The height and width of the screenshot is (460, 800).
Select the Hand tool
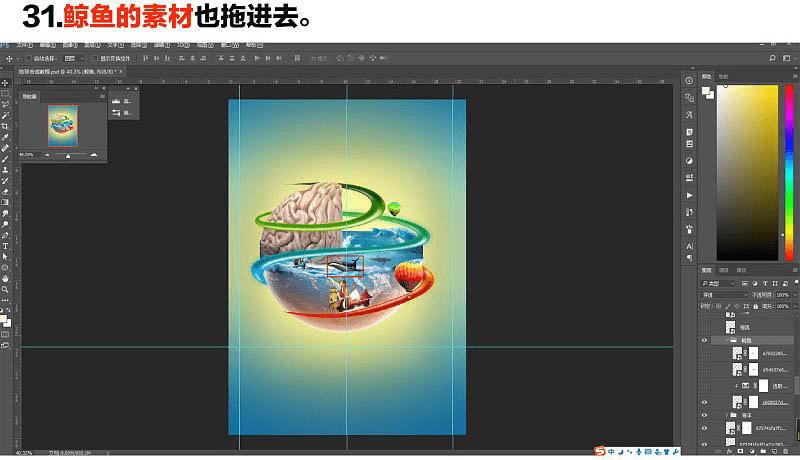[x=5, y=278]
